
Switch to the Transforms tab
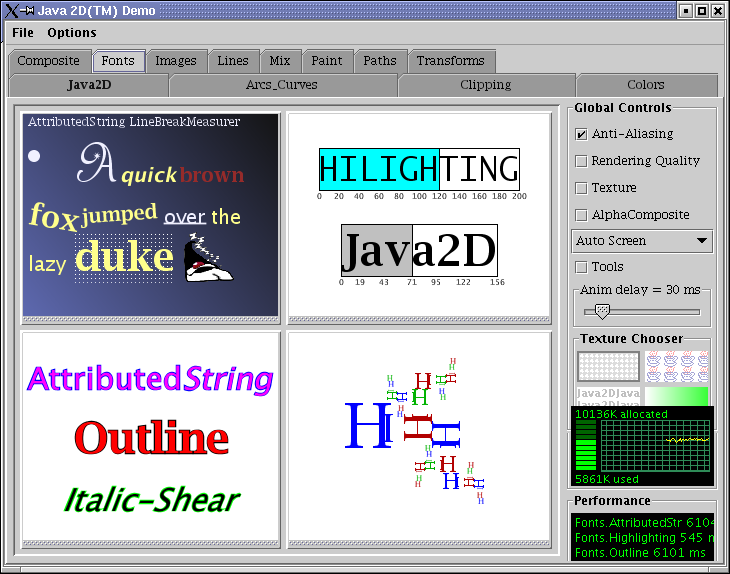pyautogui.click(x=450, y=61)
